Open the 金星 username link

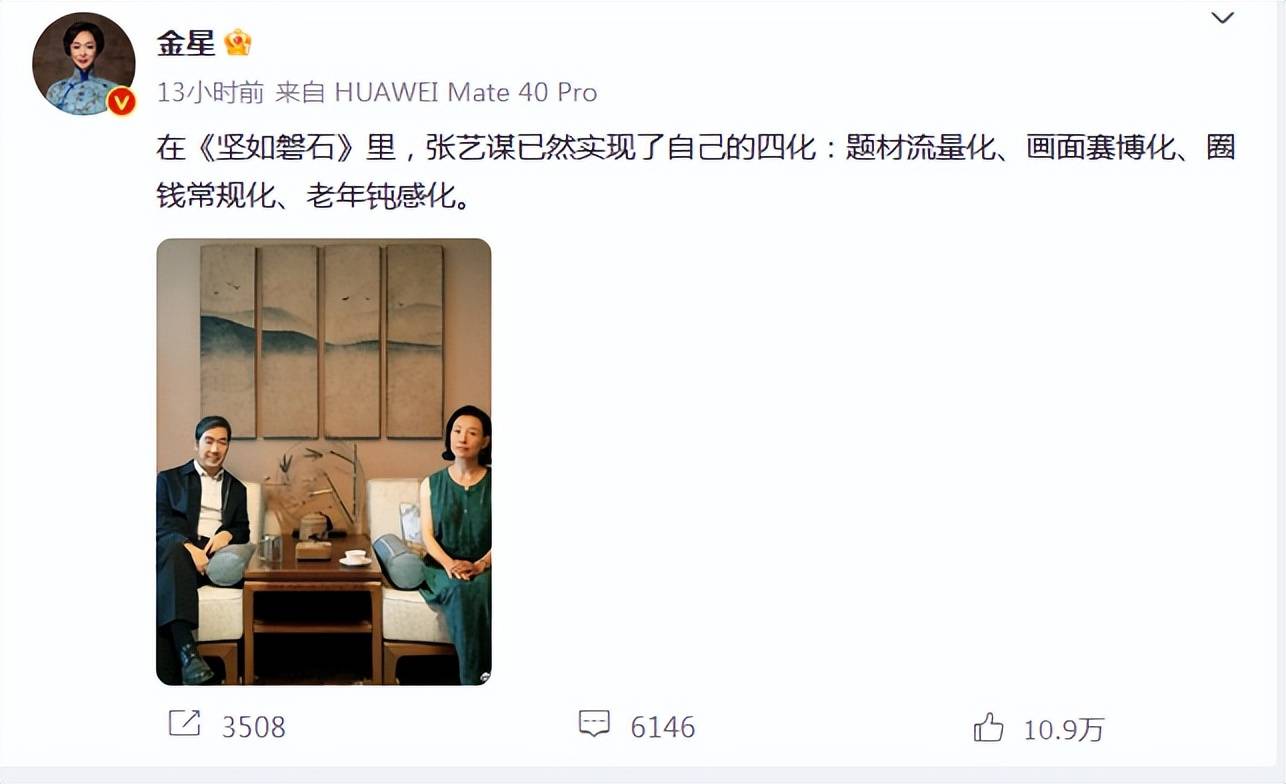pyautogui.click(x=186, y=42)
